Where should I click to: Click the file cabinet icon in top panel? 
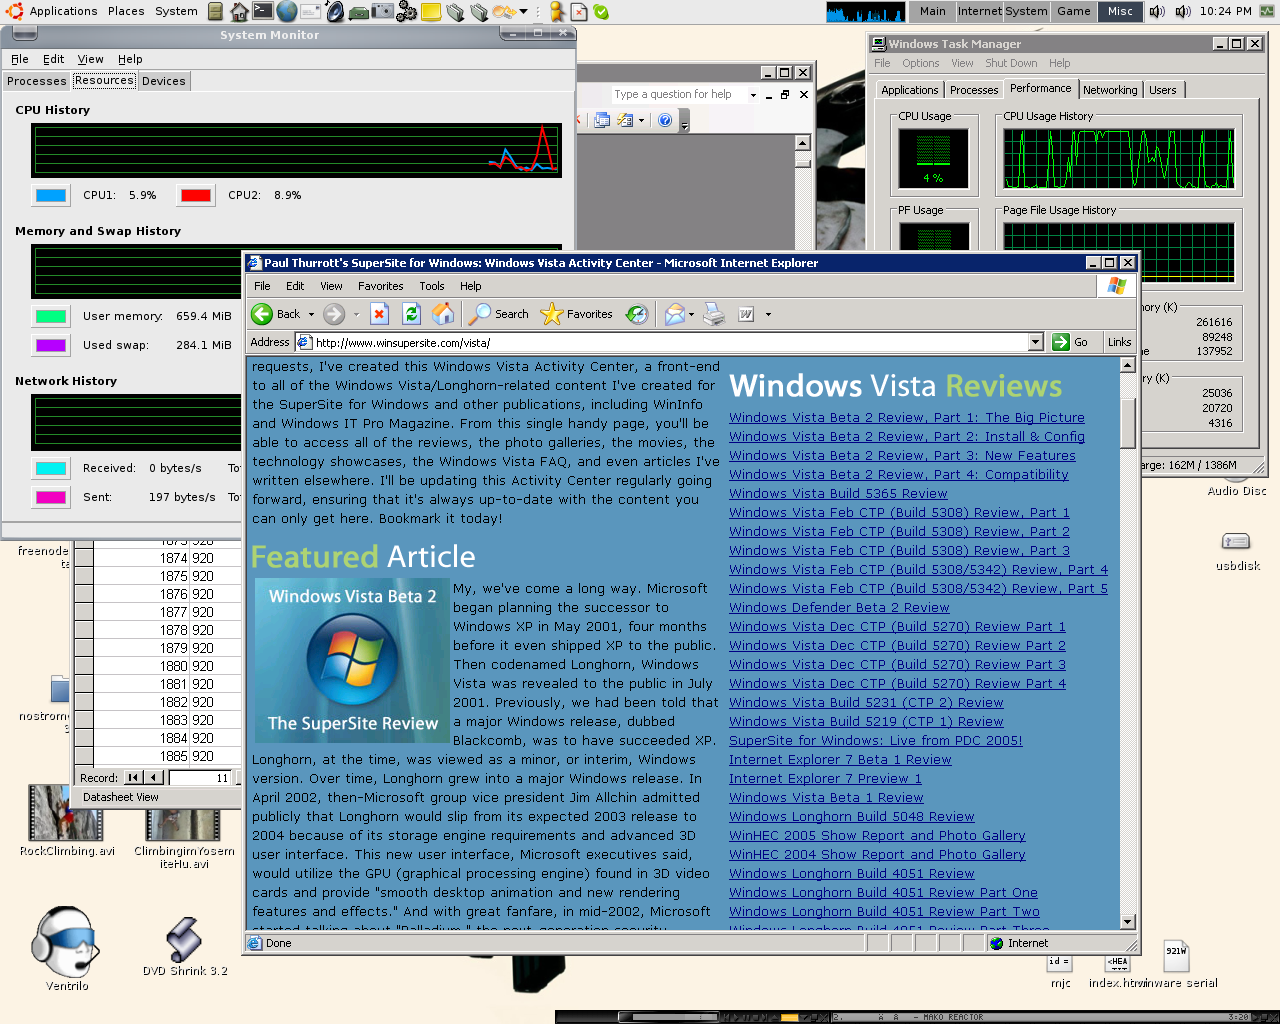click(x=215, y=11)
